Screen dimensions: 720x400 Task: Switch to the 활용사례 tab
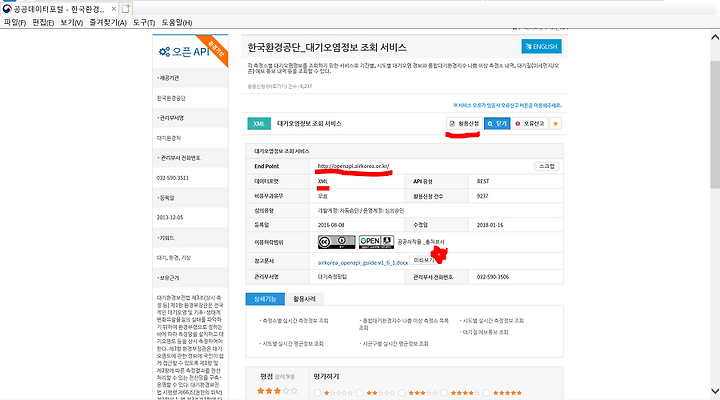(x=304, y=299)
